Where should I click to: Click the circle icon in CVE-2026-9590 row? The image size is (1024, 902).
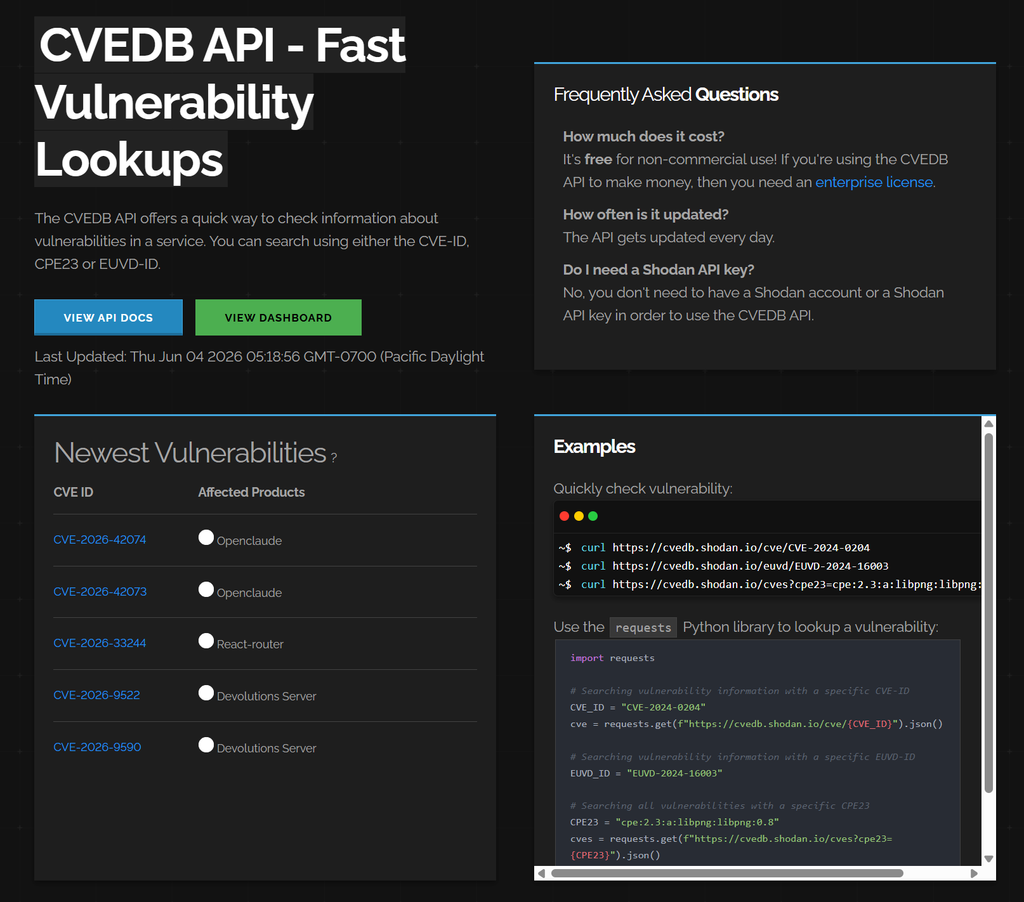click(206, 745)
